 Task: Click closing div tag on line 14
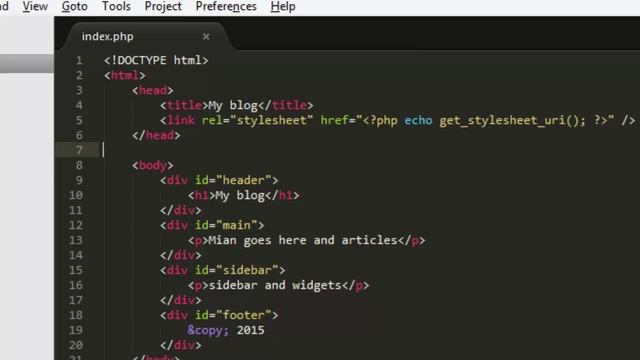point(181,256)
